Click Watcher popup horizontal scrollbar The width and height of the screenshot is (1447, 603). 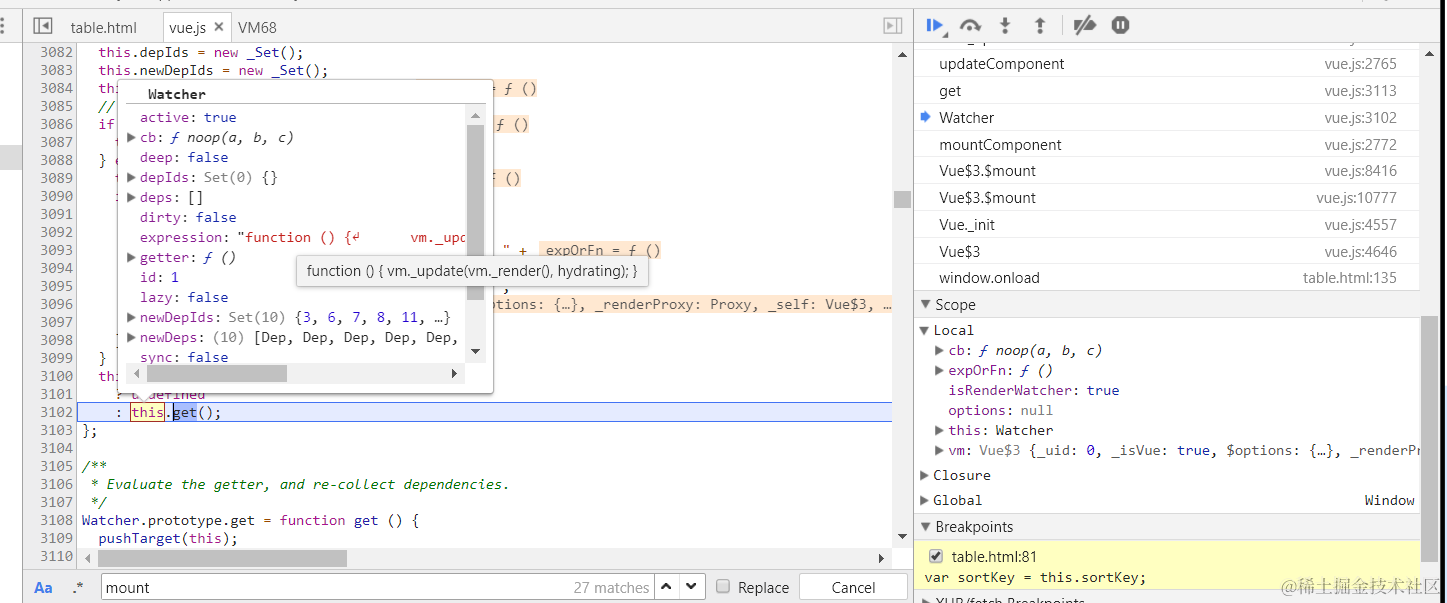click(217, 373)
